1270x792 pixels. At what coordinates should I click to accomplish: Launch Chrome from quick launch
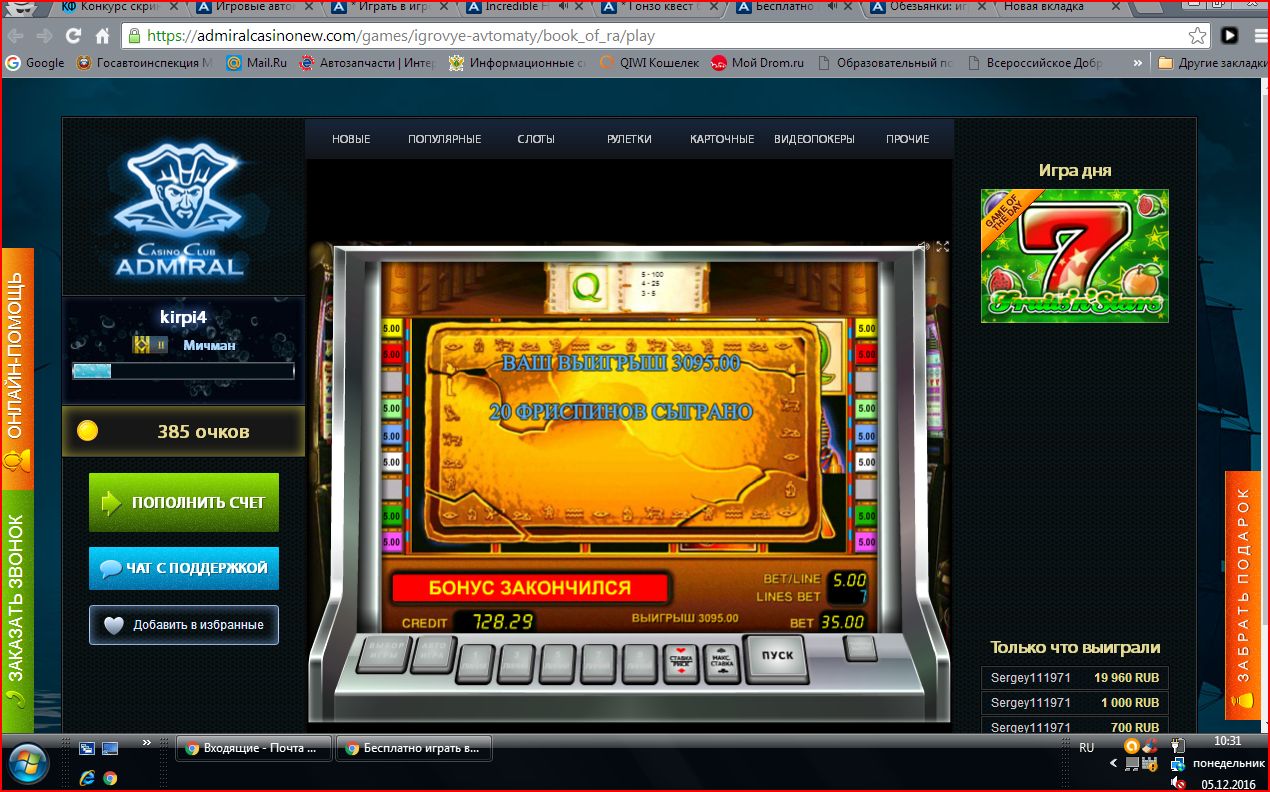coord(109,777)
